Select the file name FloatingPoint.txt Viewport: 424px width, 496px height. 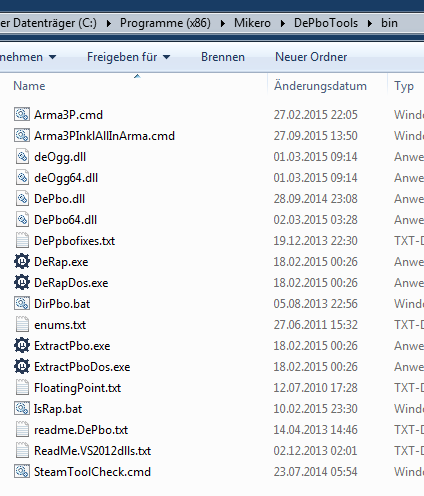pyautogui.click(x=77, y=388)
